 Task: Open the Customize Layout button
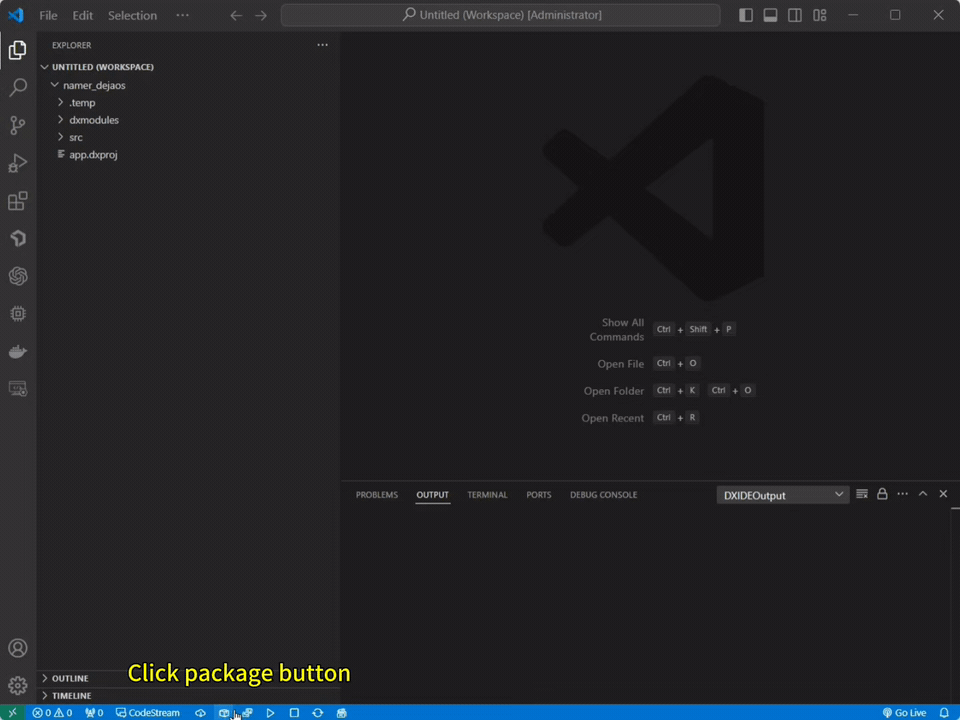(820, 15)
